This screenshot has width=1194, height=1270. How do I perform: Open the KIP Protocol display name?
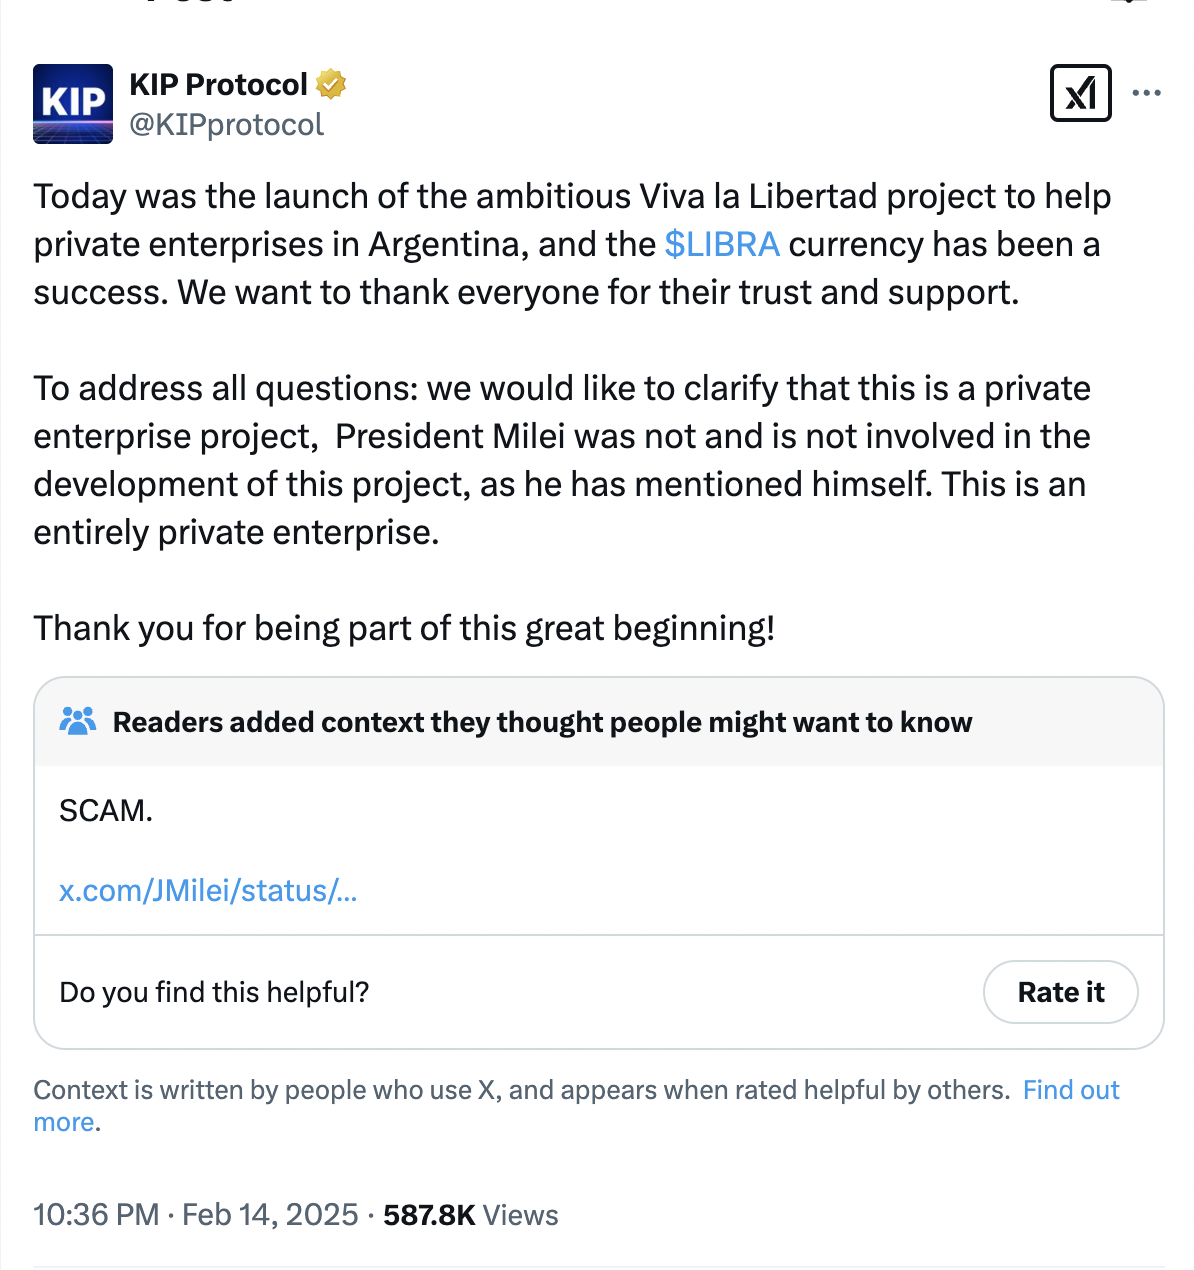218,84
